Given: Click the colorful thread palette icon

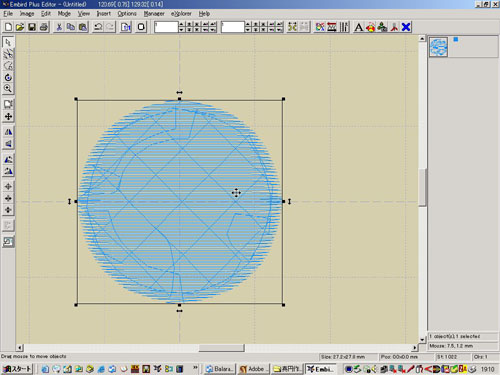Looking at the screenshot, I should coord(320,27).
